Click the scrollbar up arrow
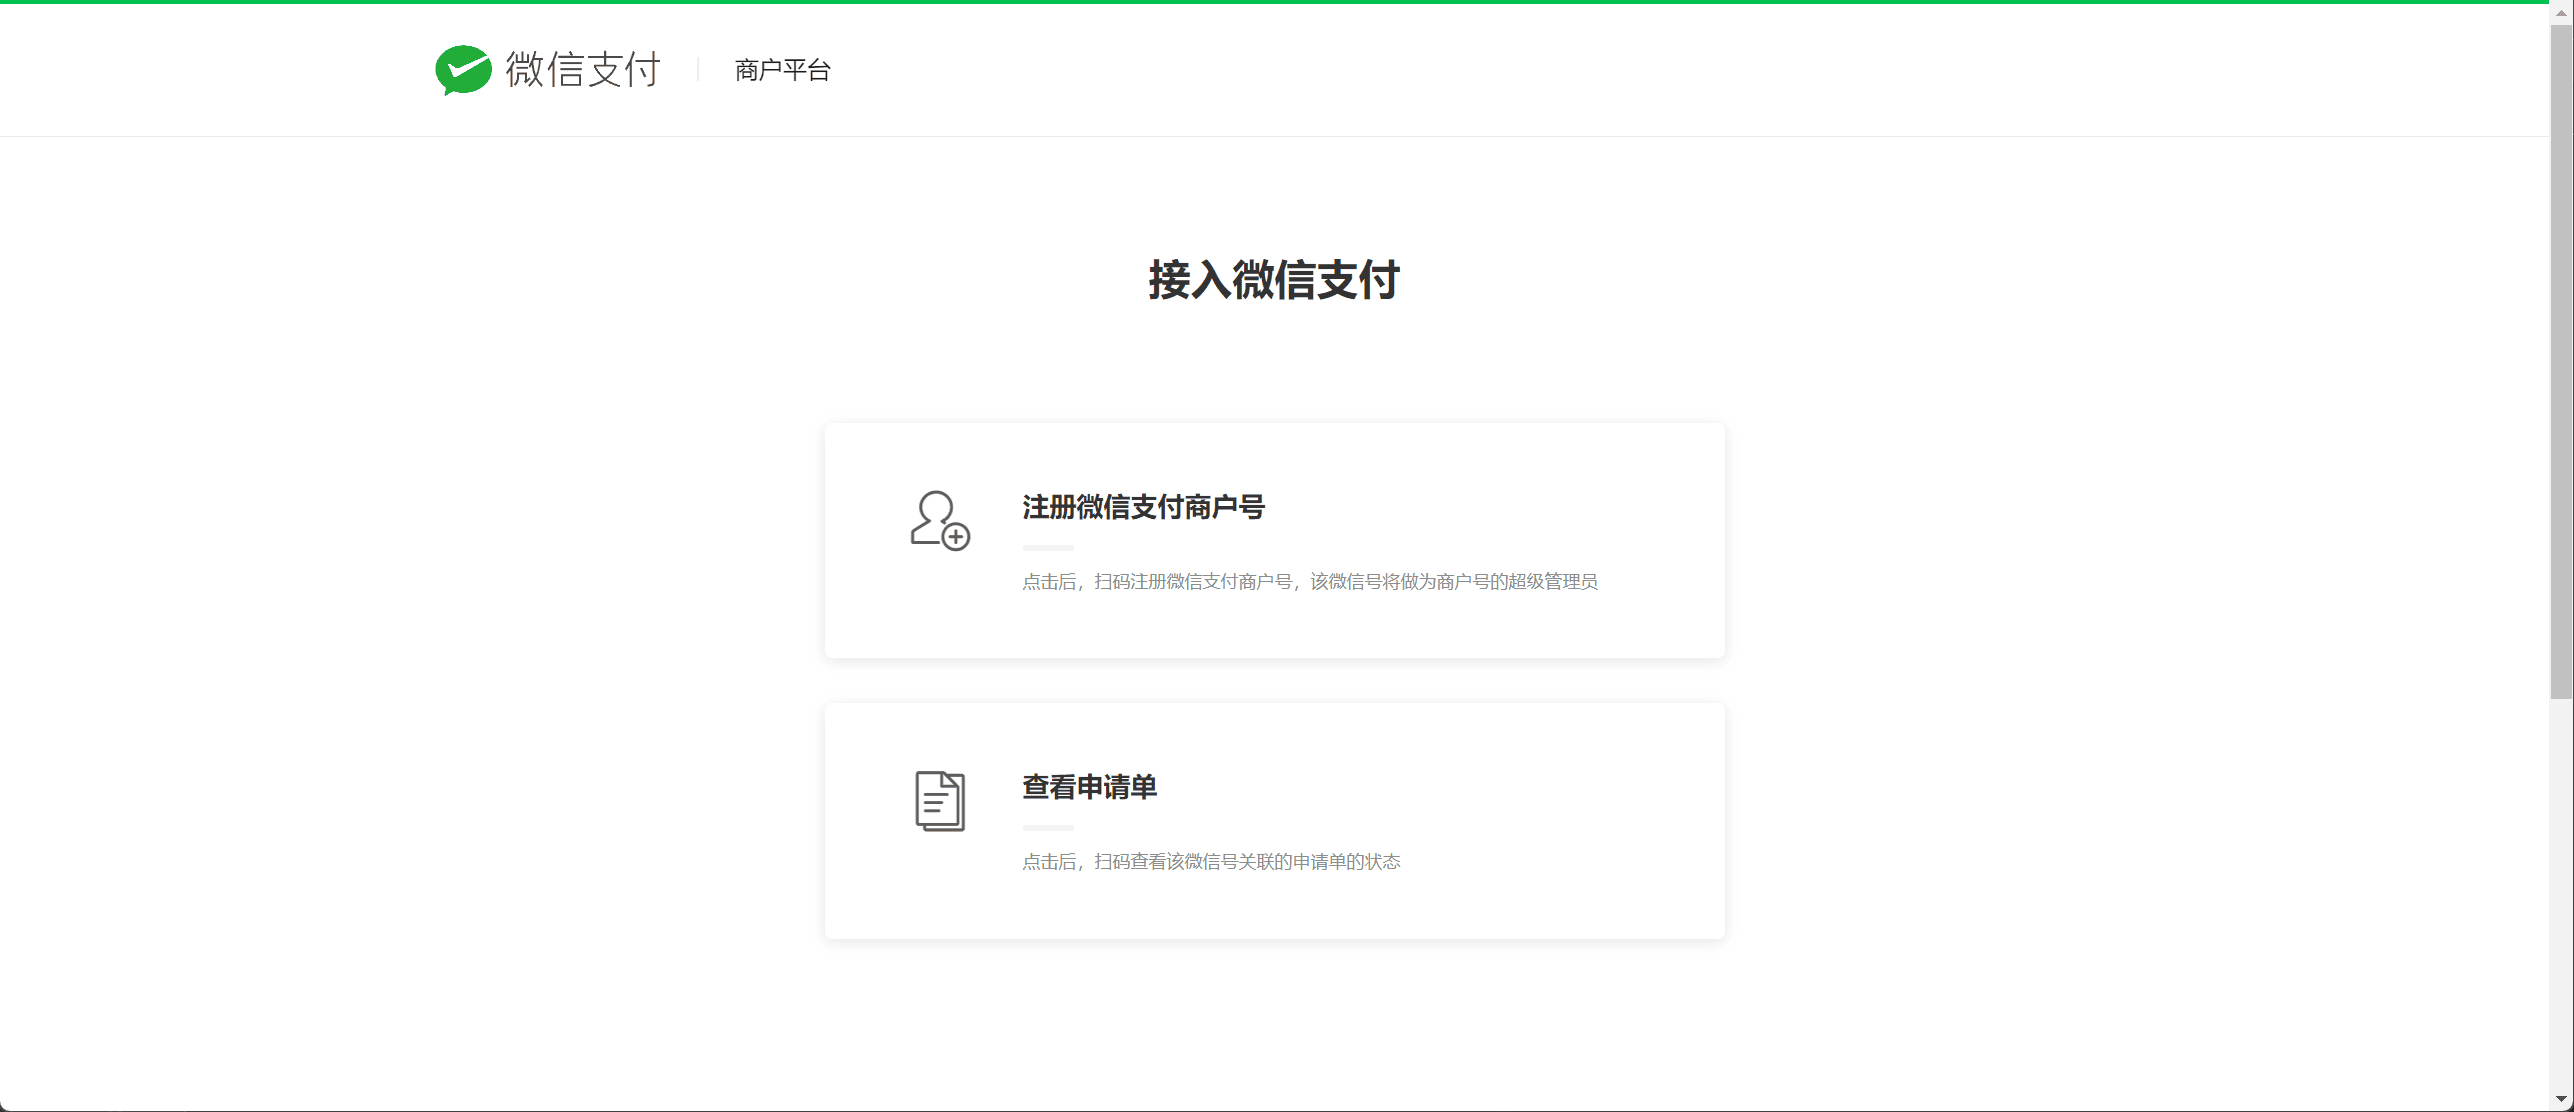The width and height of the screenshot is (2574, 1112). 2561,13
